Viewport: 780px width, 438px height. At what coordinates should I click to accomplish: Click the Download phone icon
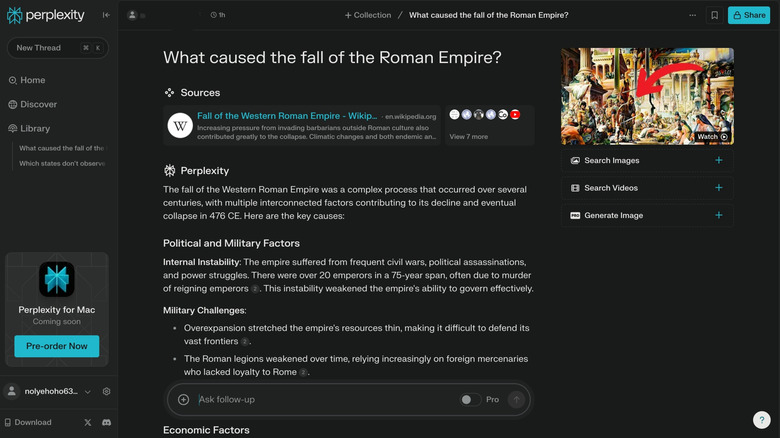point(7,422)
